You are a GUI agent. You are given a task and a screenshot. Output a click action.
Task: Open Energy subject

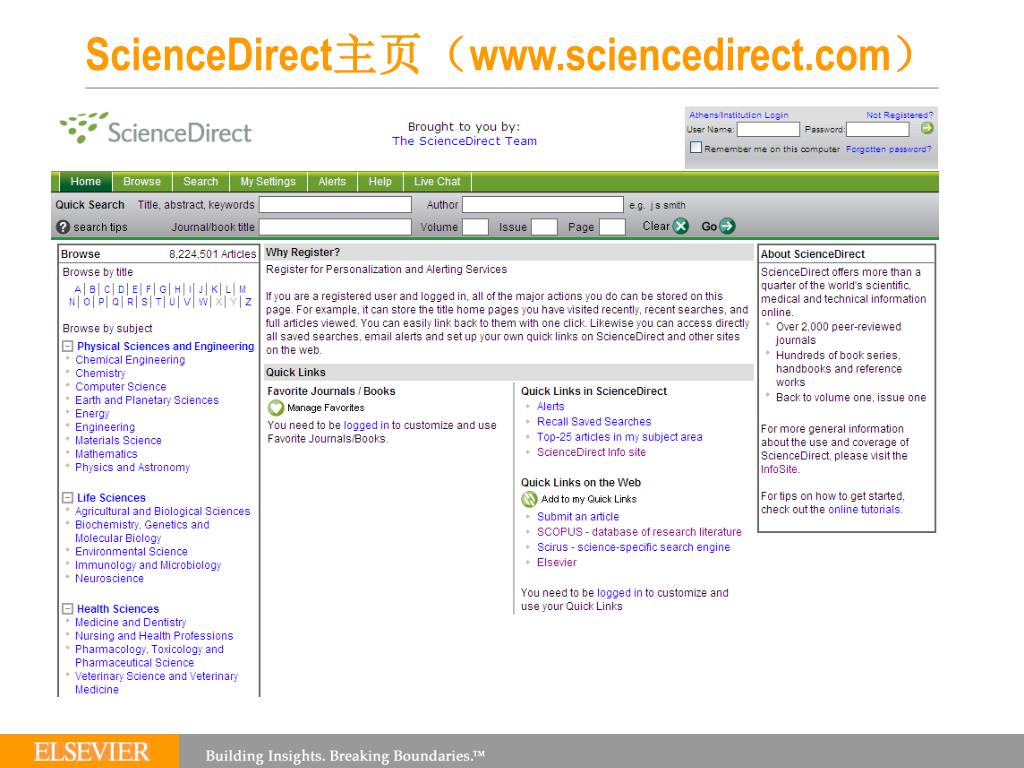click(92, 413)
